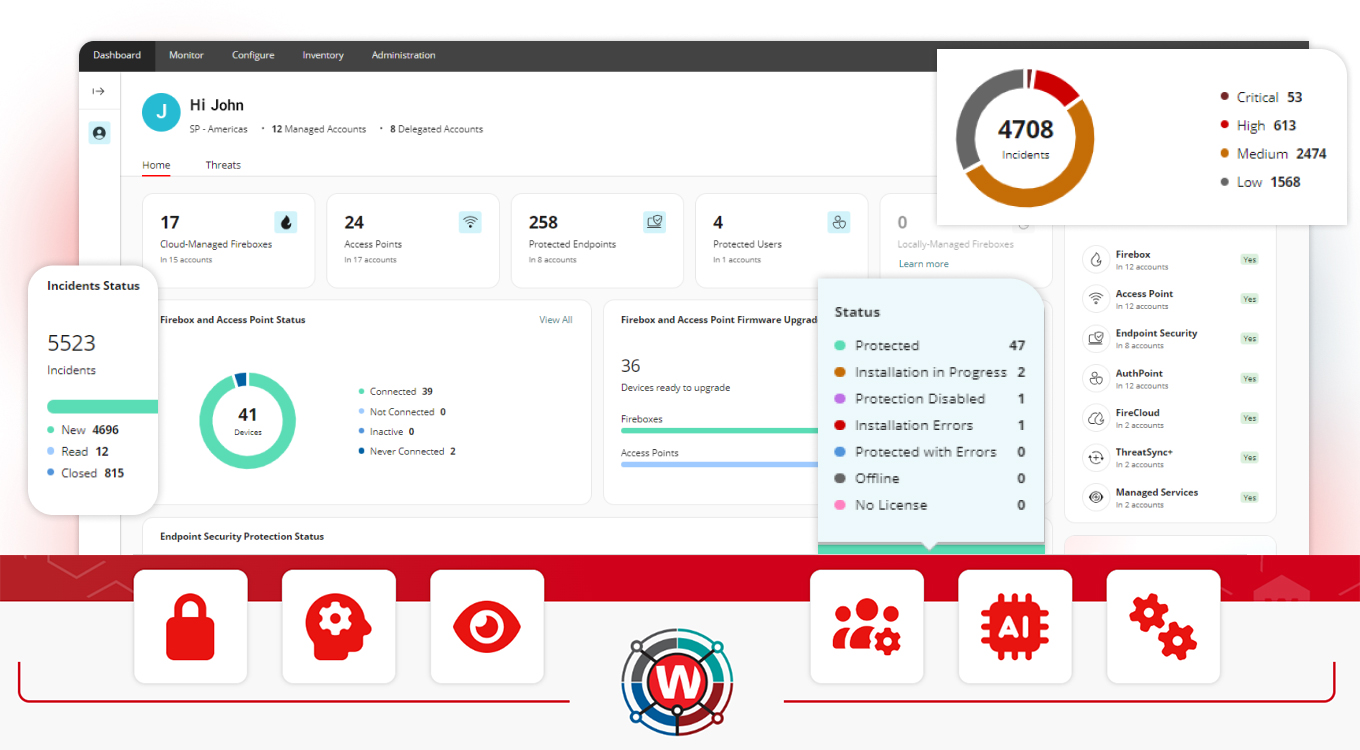Screen dimensions: 1360x750
Task: Click the Endpoint Security service icon
Action: 1096,339
